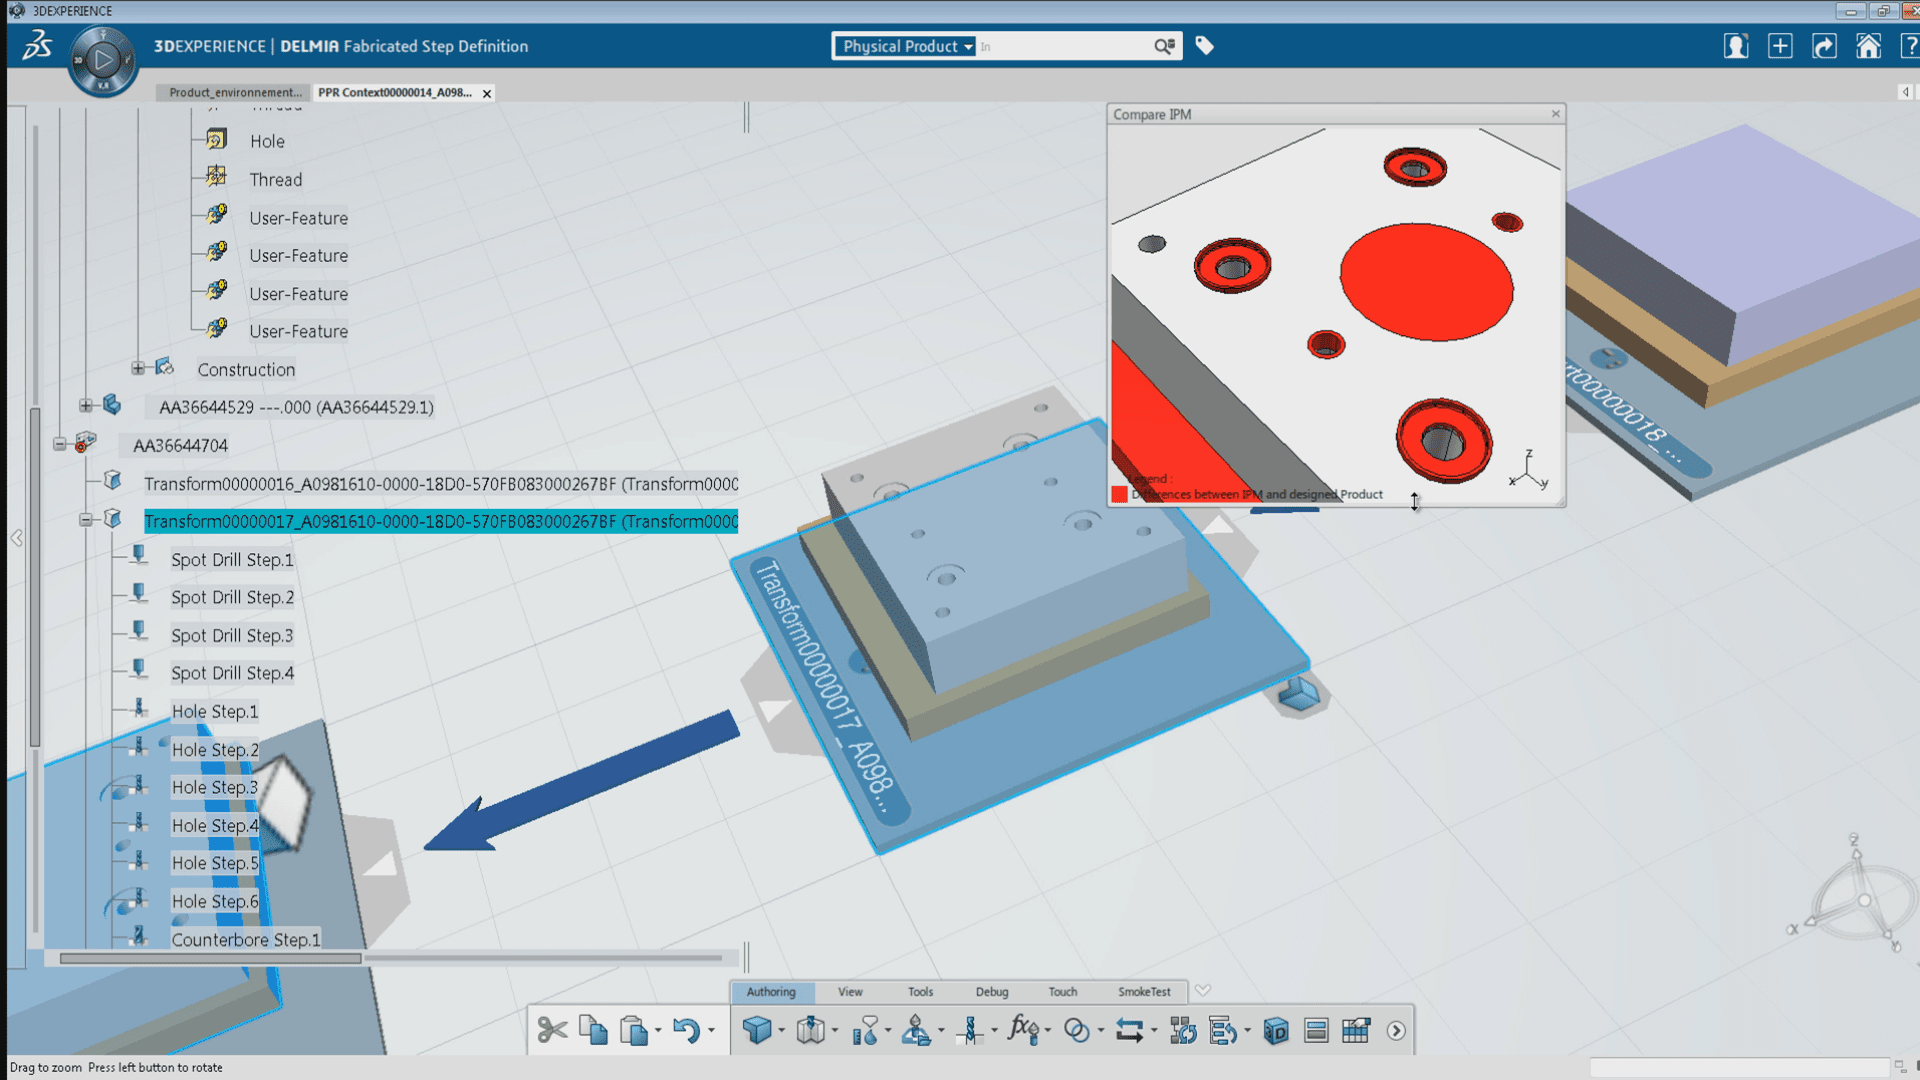The image size is (1920, 1080).
Task: Switch to the Product_environnement tab
Action: [x=235, y=92]
